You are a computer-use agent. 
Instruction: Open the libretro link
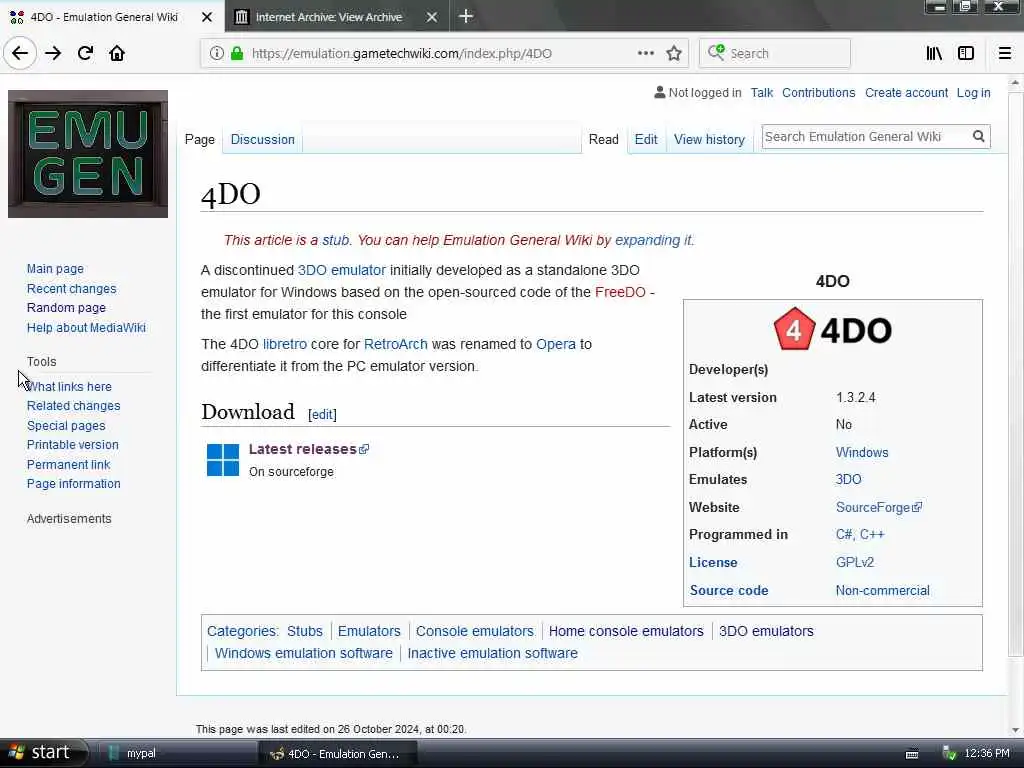tap(285, 344)
